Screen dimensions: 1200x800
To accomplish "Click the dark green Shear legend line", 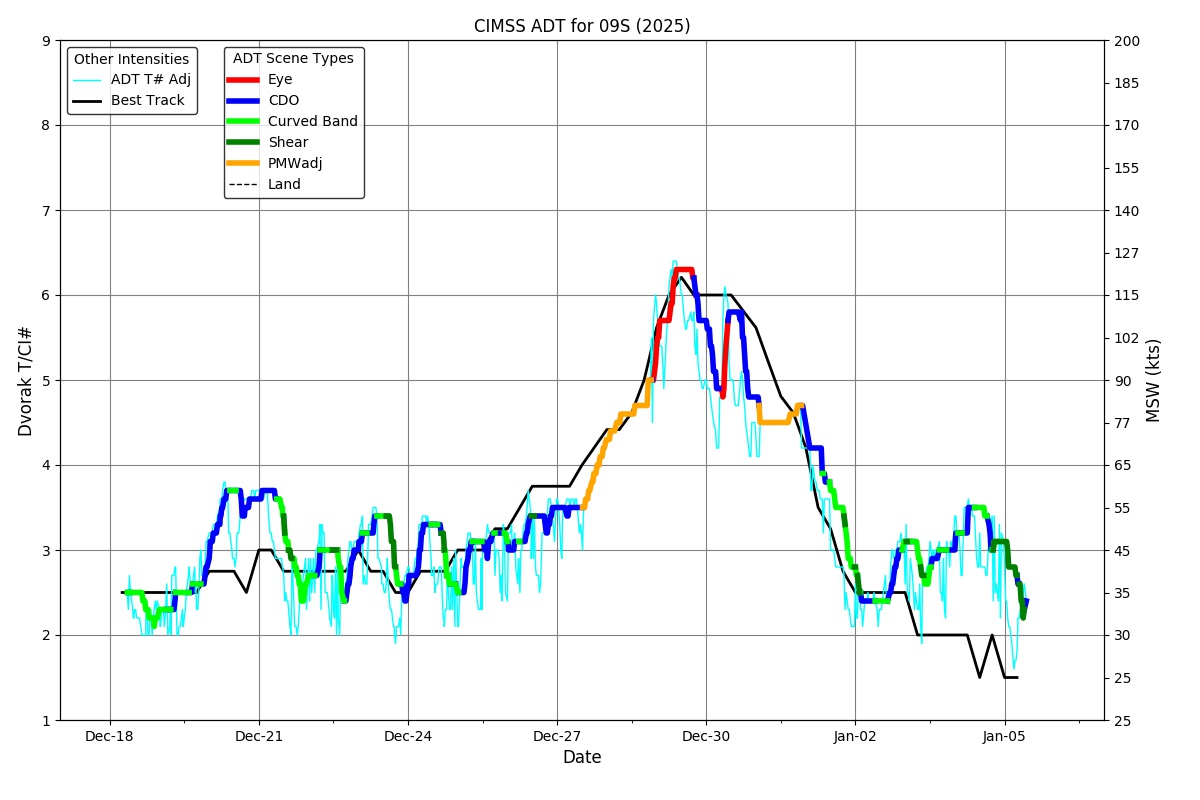I will [244, 142].
